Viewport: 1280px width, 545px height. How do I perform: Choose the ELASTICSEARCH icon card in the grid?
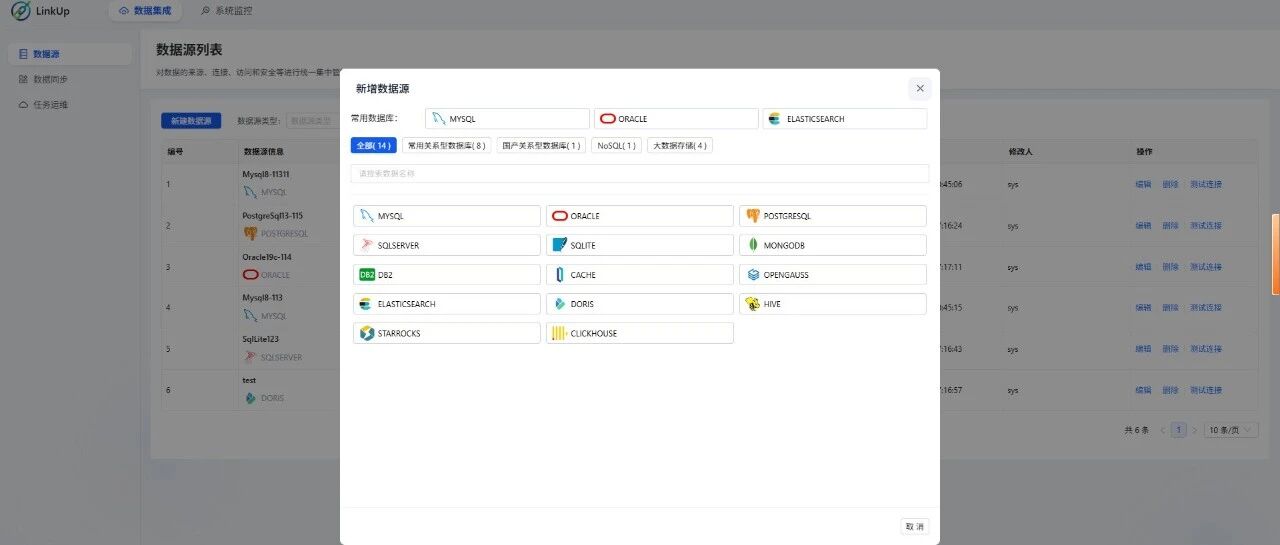coord(447,304)
